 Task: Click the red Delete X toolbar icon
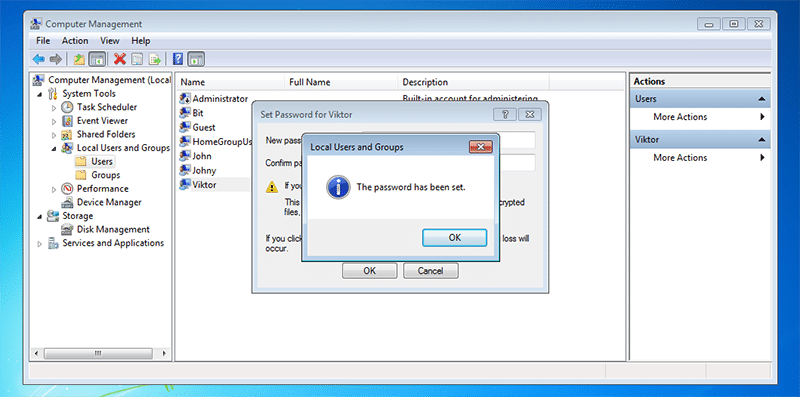pos(120,59)
